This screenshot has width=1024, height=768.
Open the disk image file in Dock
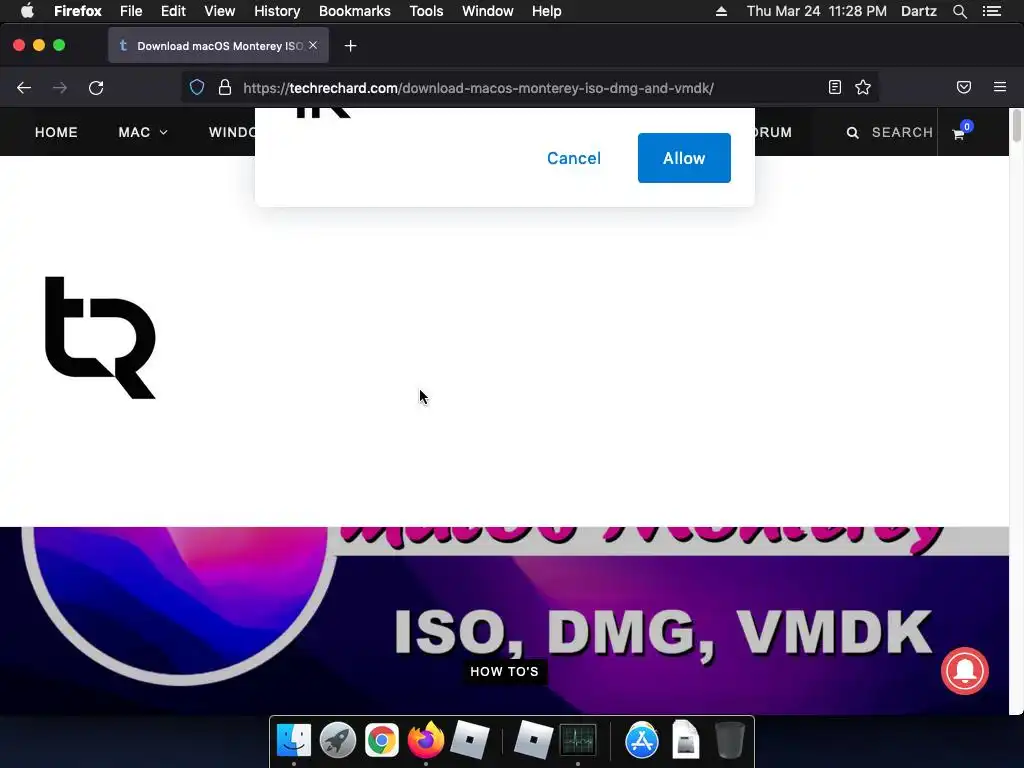click(686, 740)
